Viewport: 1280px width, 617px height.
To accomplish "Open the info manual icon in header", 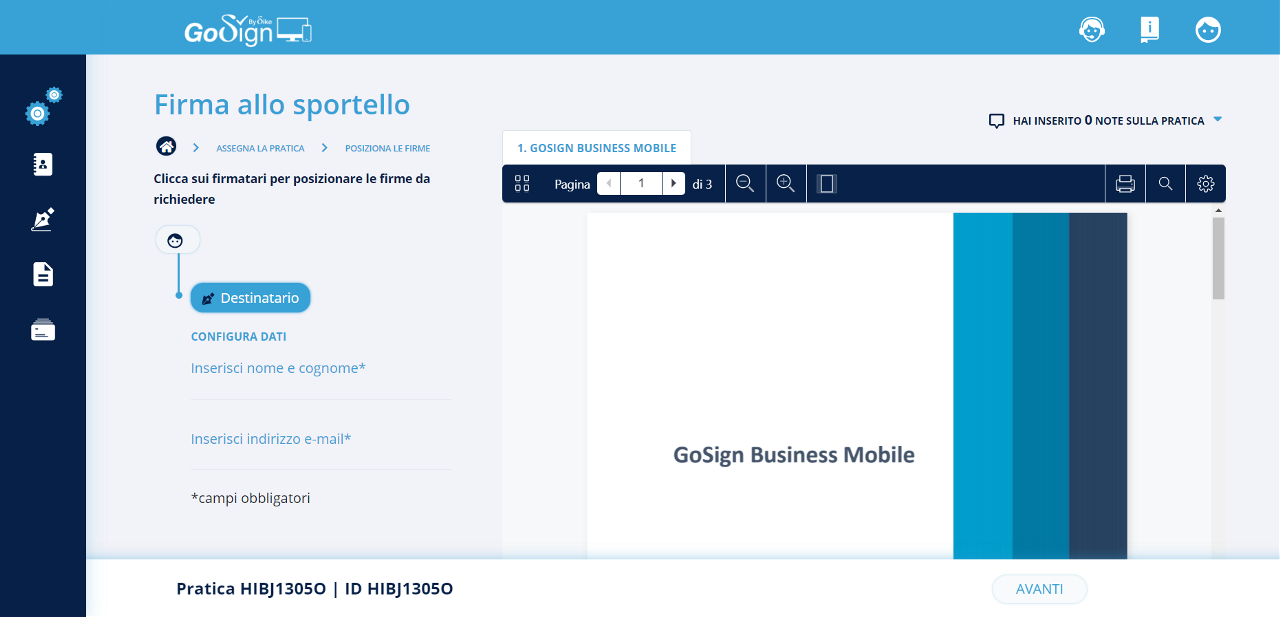I will point(1150,30).
